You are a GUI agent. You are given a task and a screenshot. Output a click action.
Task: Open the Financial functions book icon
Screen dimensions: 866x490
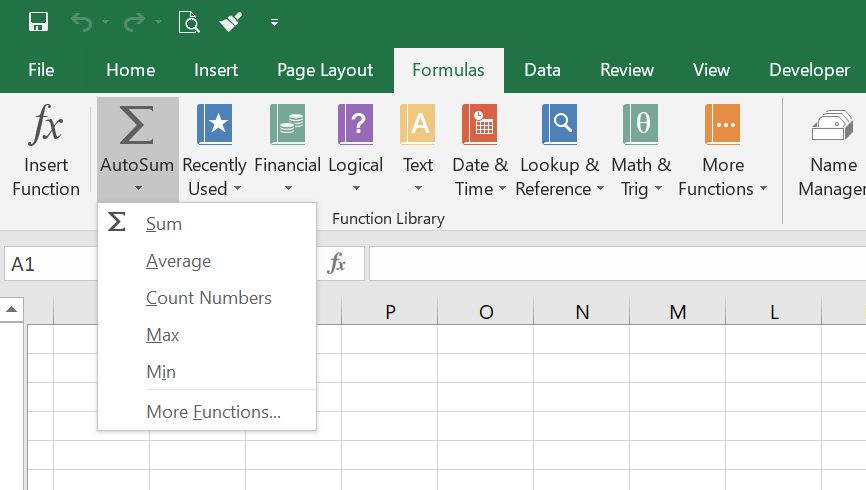click(x=288, y=125)
